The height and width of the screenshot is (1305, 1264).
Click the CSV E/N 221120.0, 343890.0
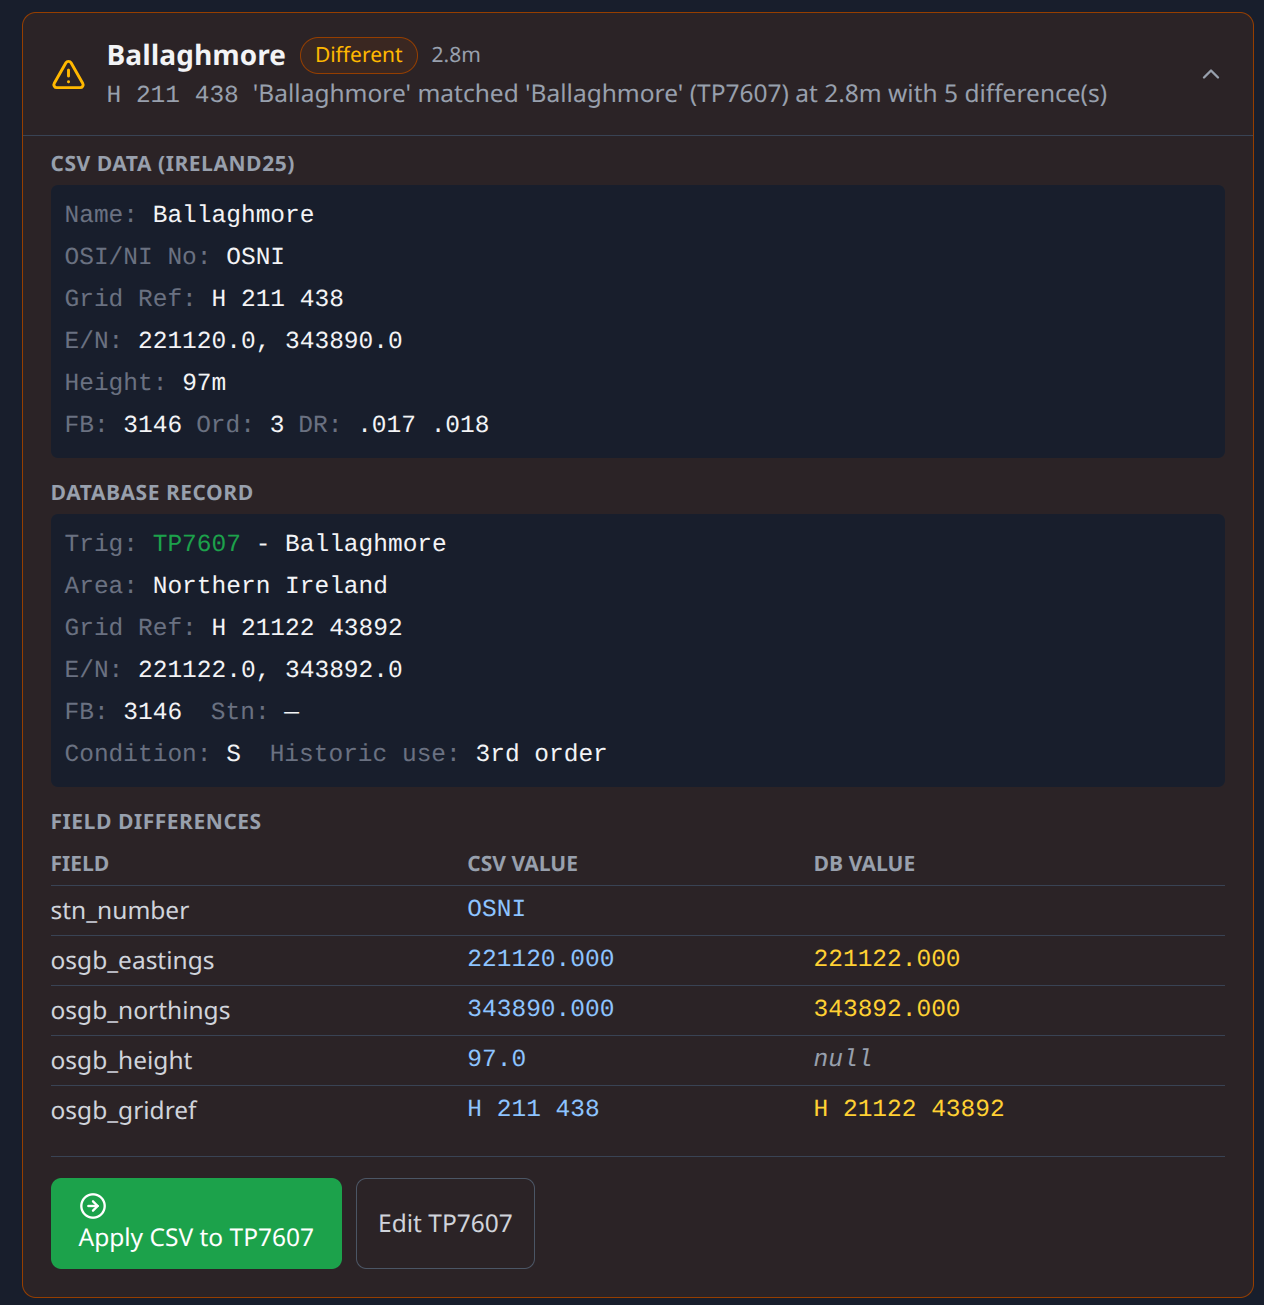point(270,340)
